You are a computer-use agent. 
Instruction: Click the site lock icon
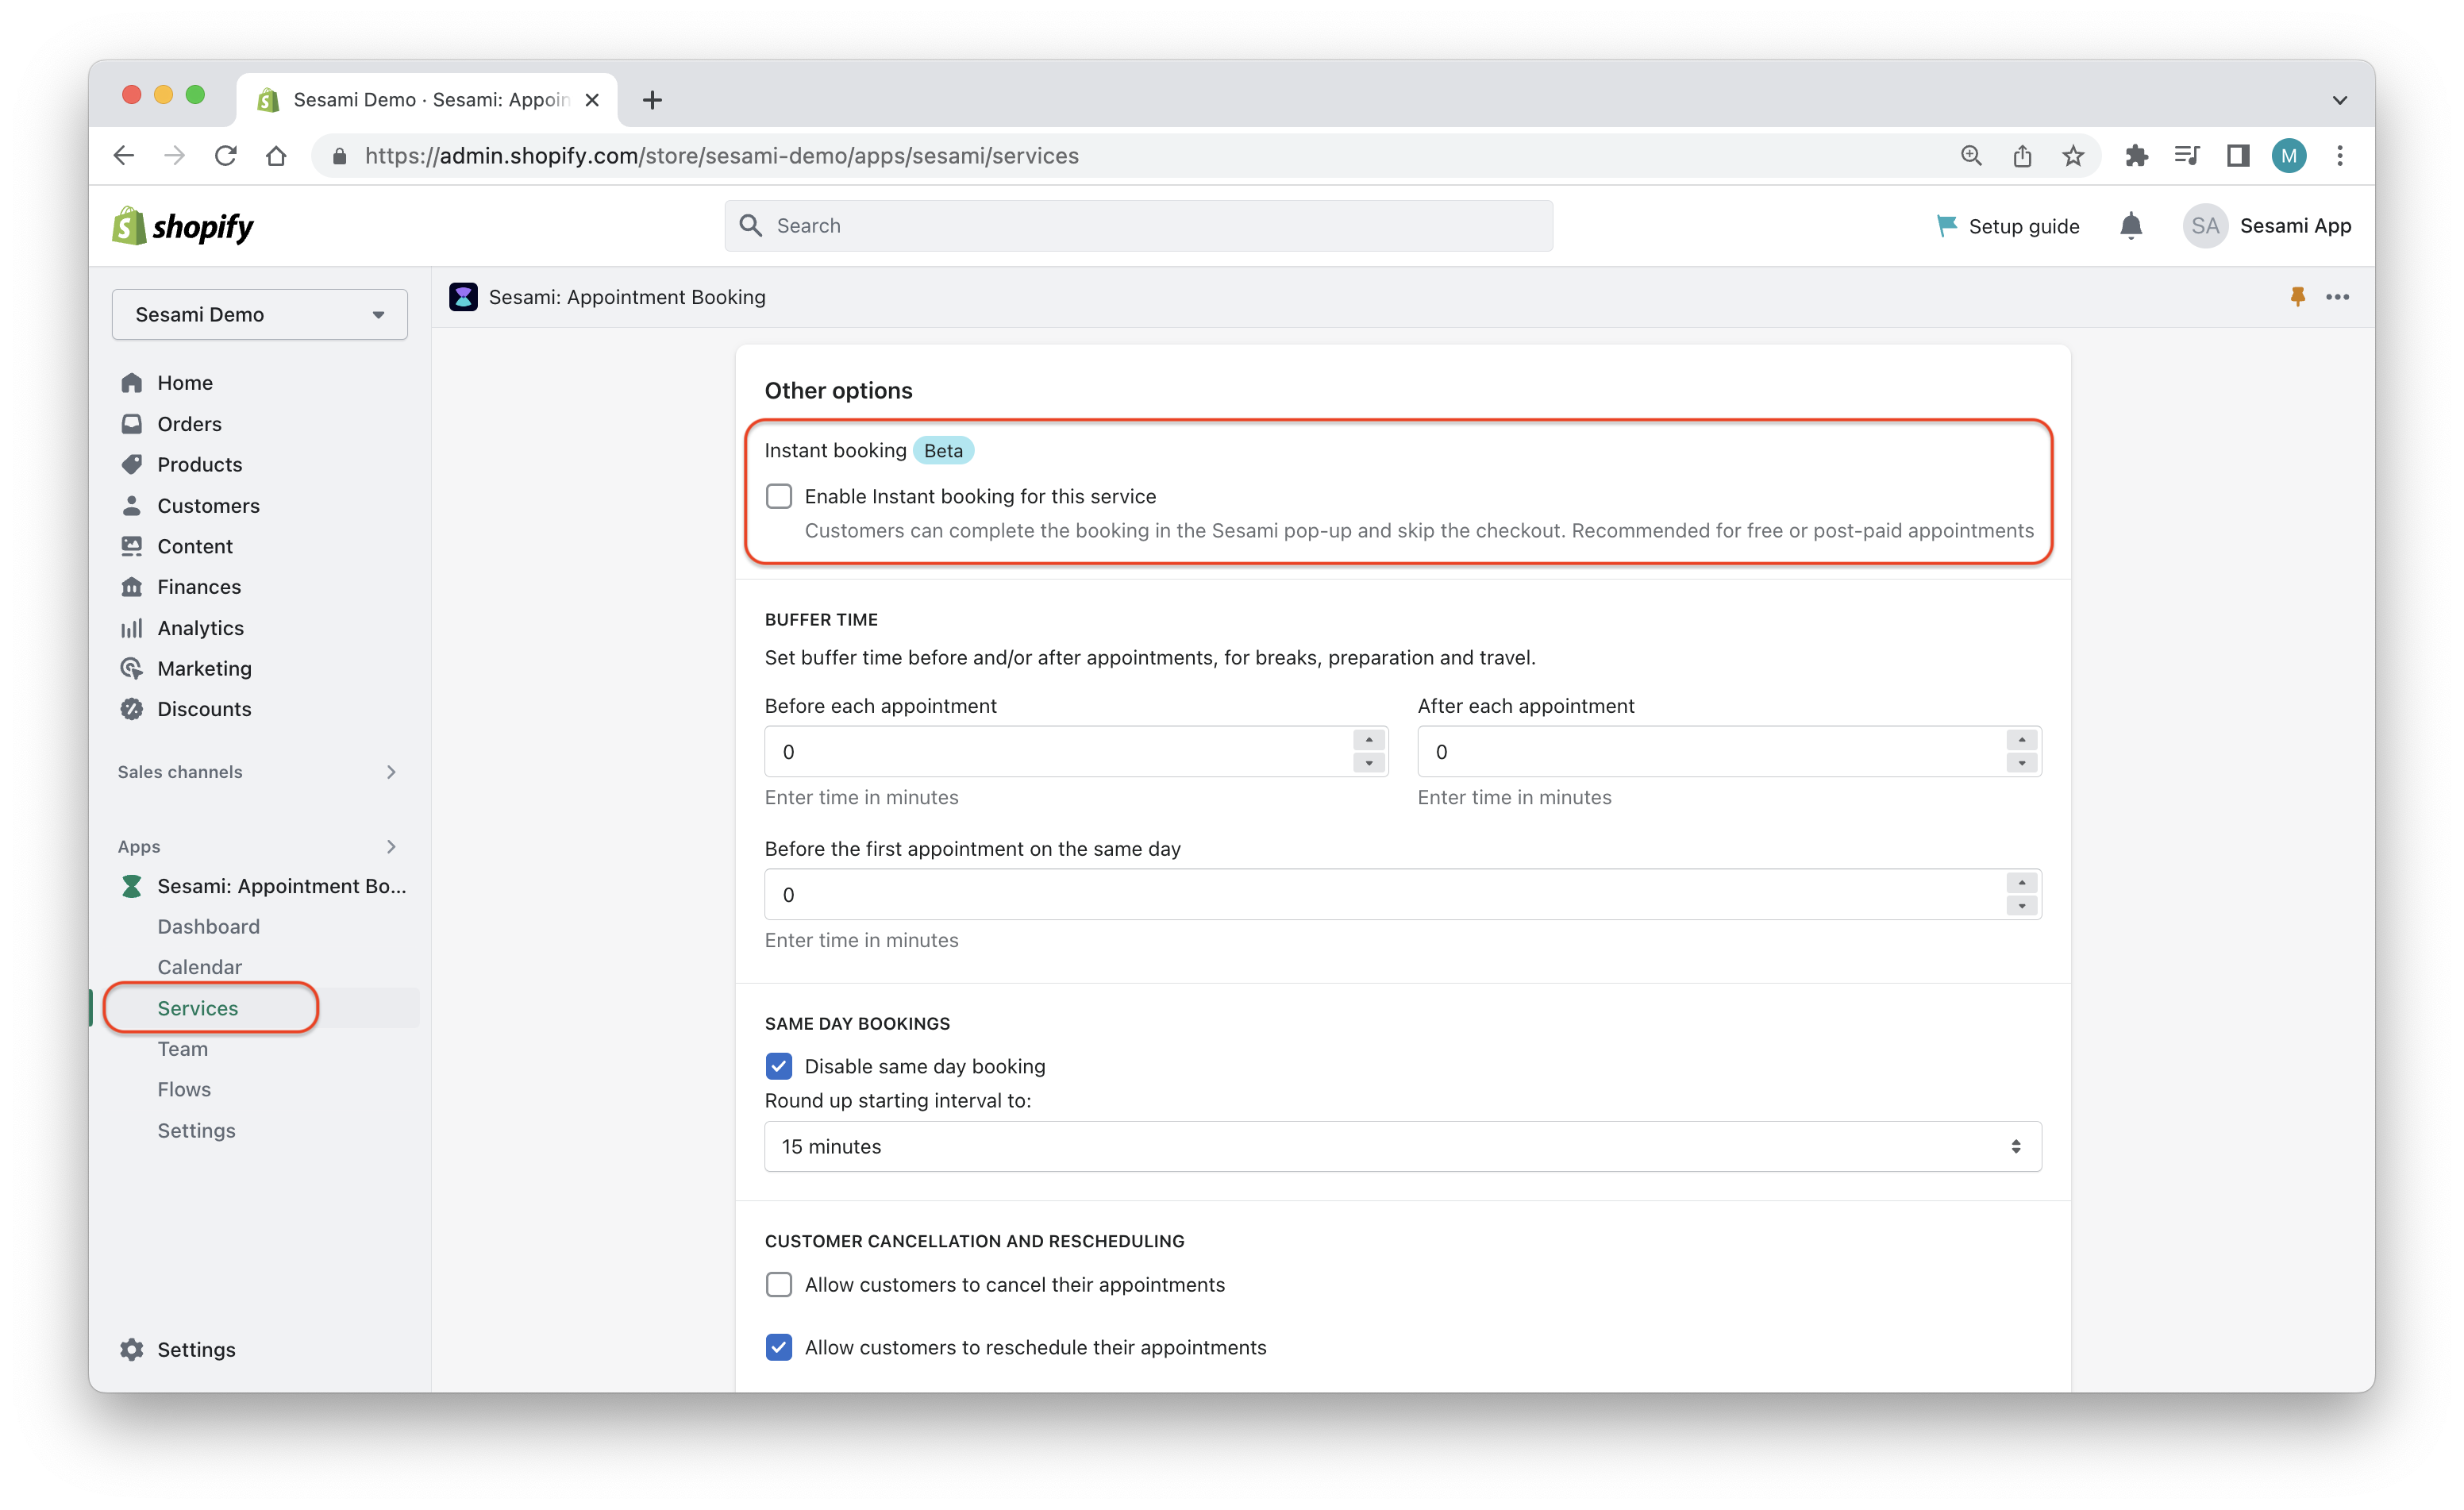340,156
